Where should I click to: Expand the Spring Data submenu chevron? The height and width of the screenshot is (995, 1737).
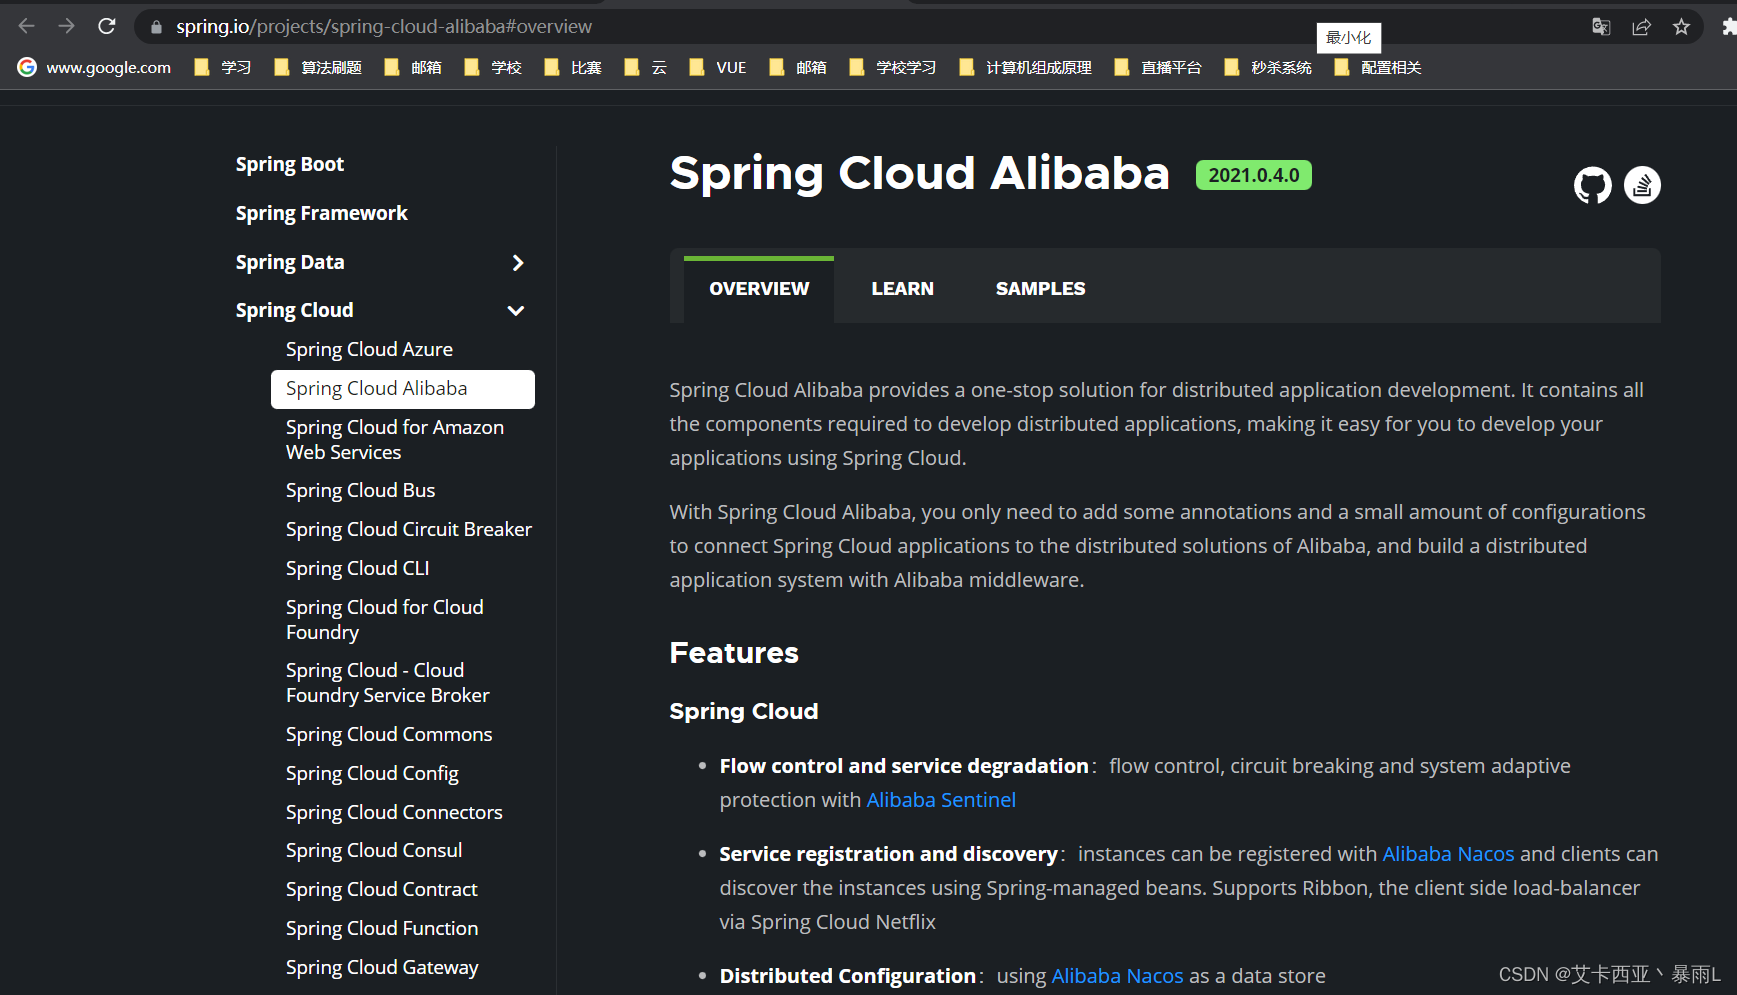[x=517, y=263]
